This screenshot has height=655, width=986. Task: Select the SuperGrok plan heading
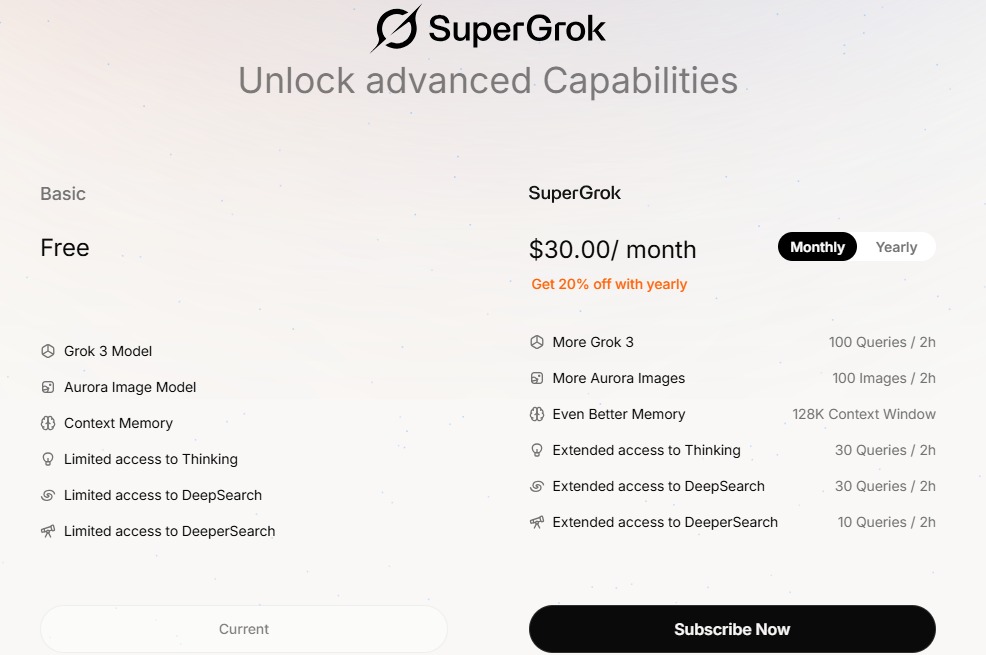575,193
